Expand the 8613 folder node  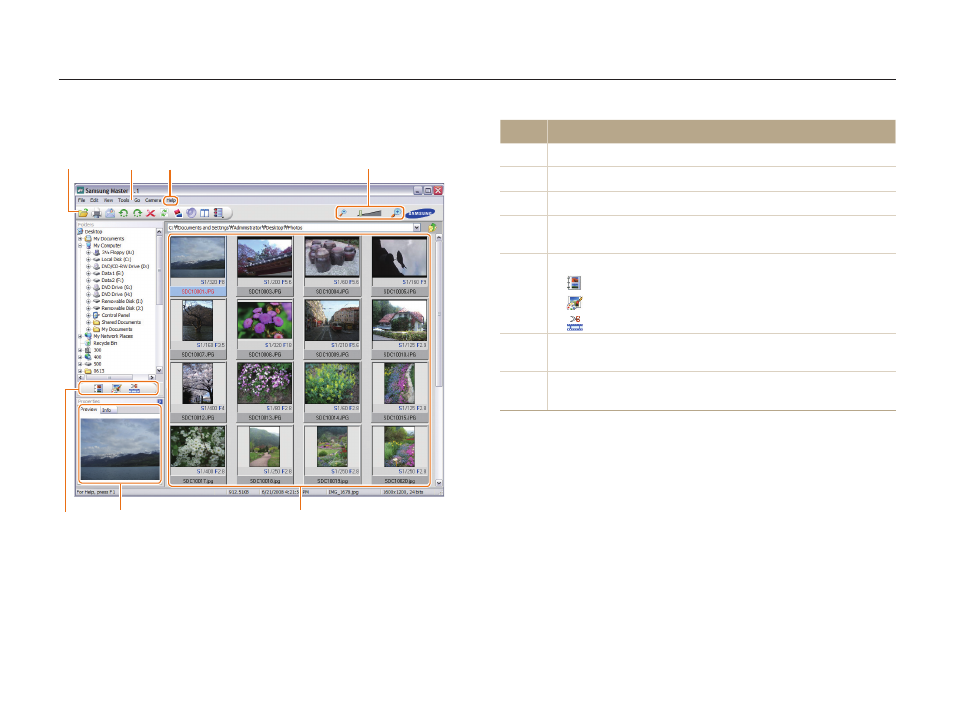(x=80, y=371)
